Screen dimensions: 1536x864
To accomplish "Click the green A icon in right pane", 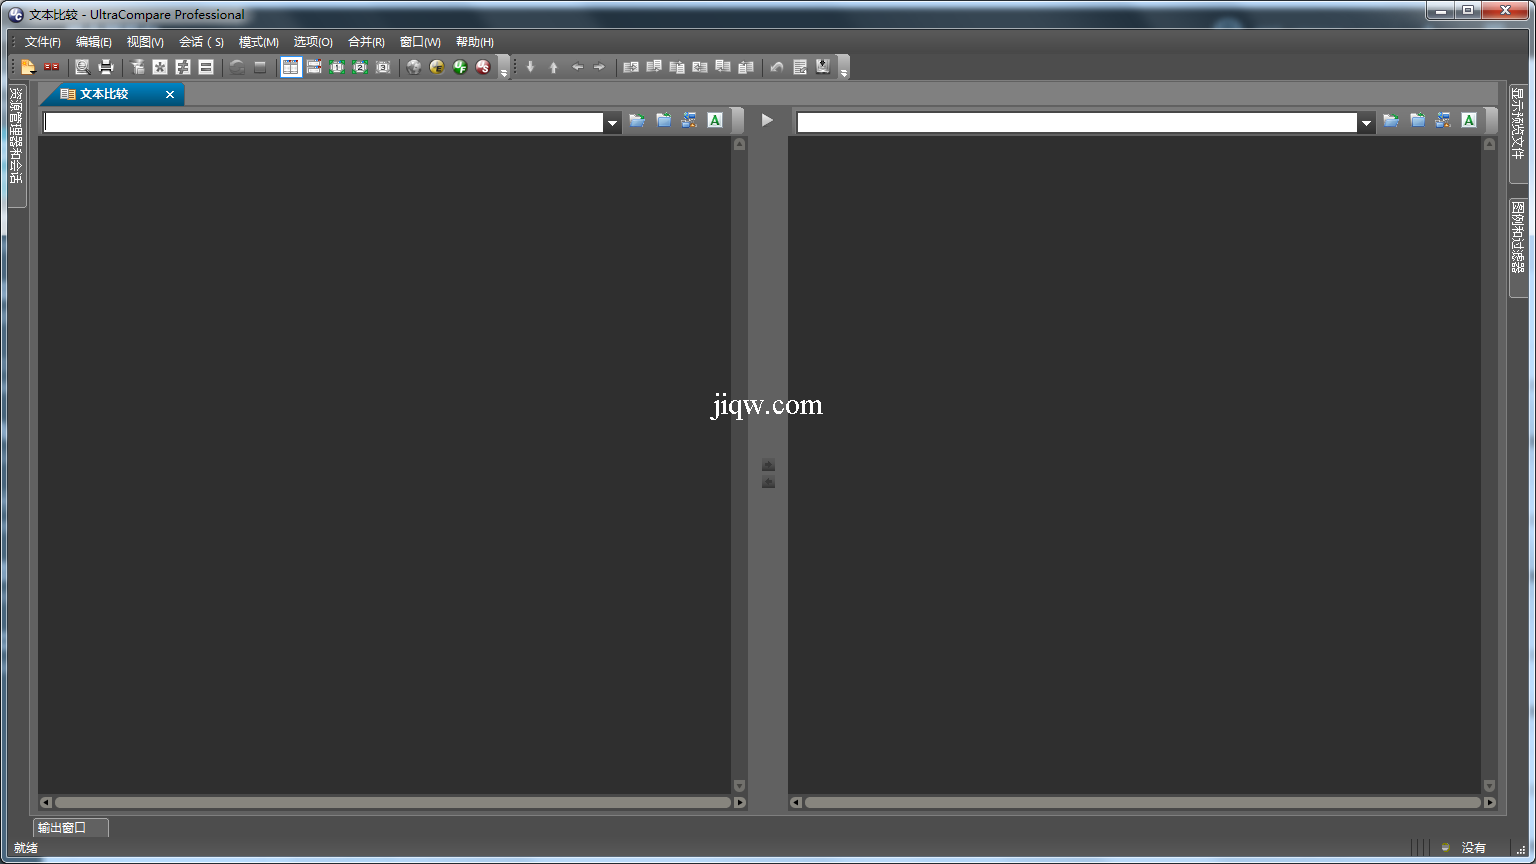I will 1468,121.
